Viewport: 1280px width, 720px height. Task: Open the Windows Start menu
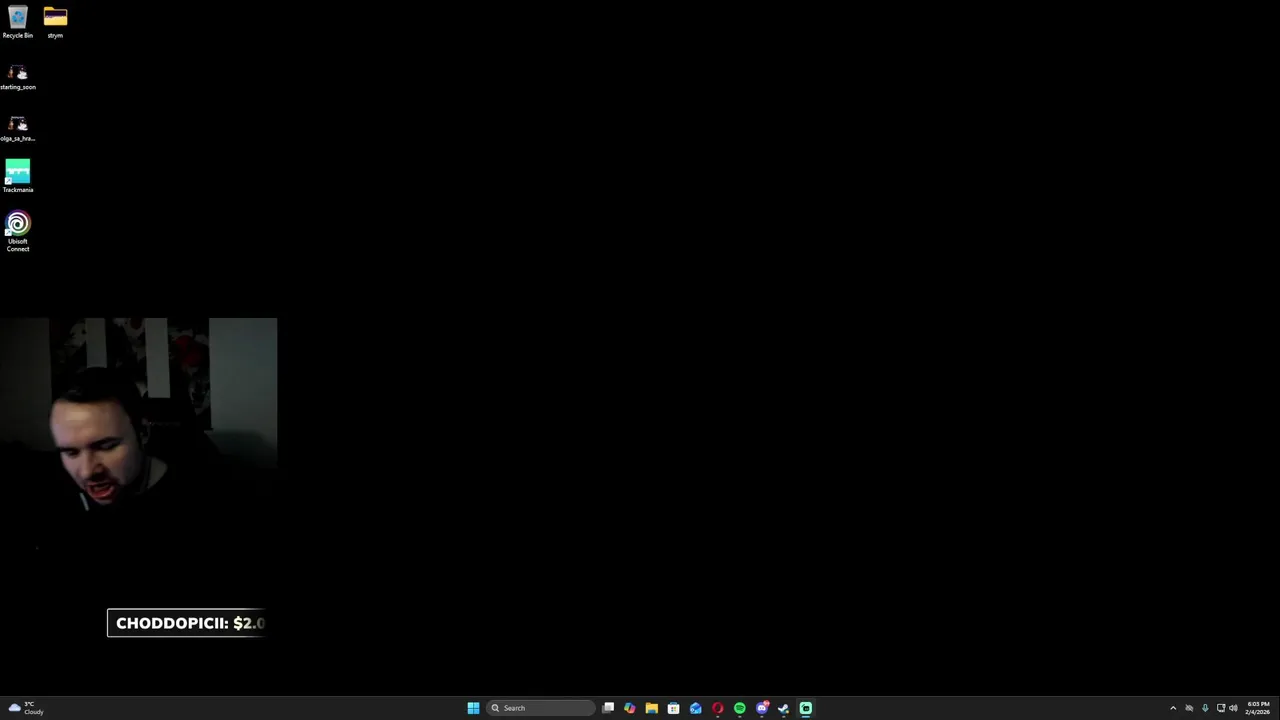(473, 708)
